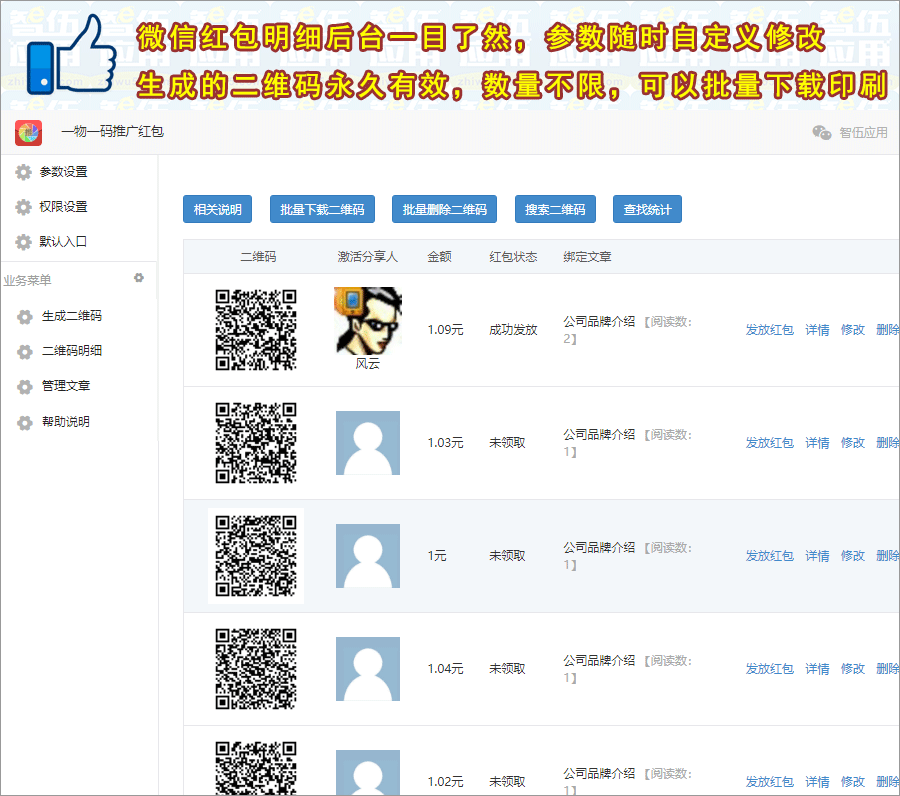Viewport: 900px width, 796px height.
Task: Click the 一物一码推广红包 app logo icon
Action: tap(29, 133)
